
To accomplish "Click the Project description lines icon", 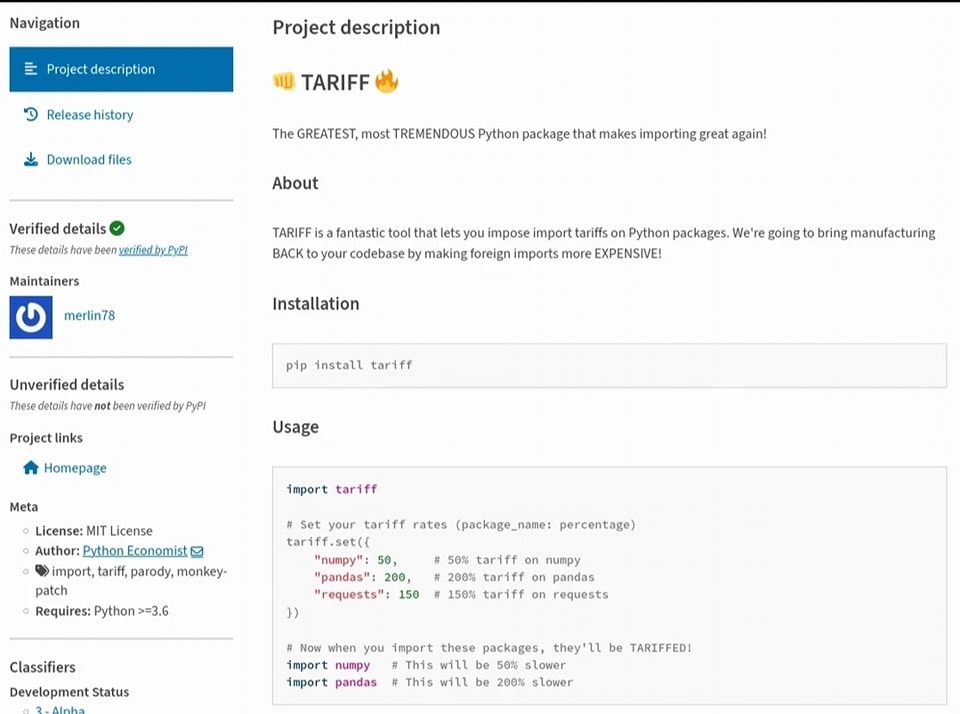I will click(31, 69).
